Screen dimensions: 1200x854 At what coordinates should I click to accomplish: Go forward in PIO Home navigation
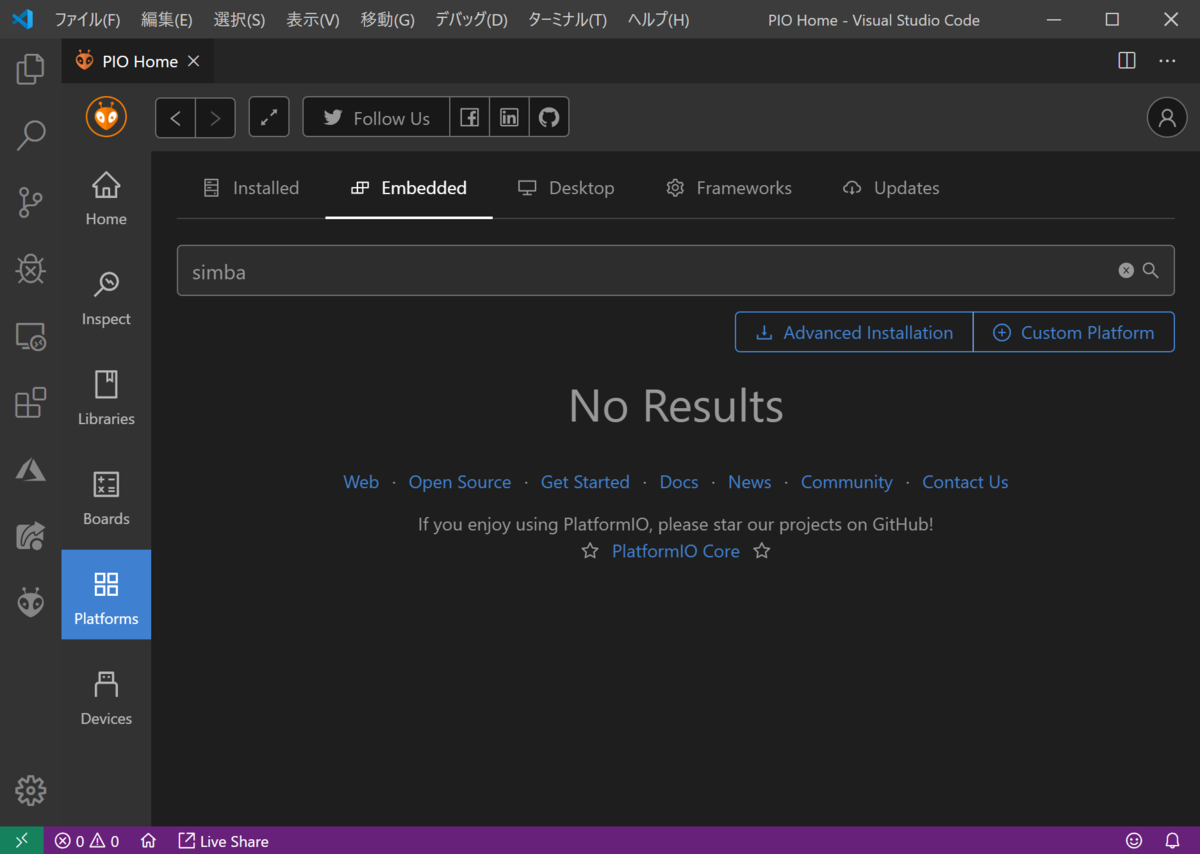pyautogui.click(x=215, y=118)
